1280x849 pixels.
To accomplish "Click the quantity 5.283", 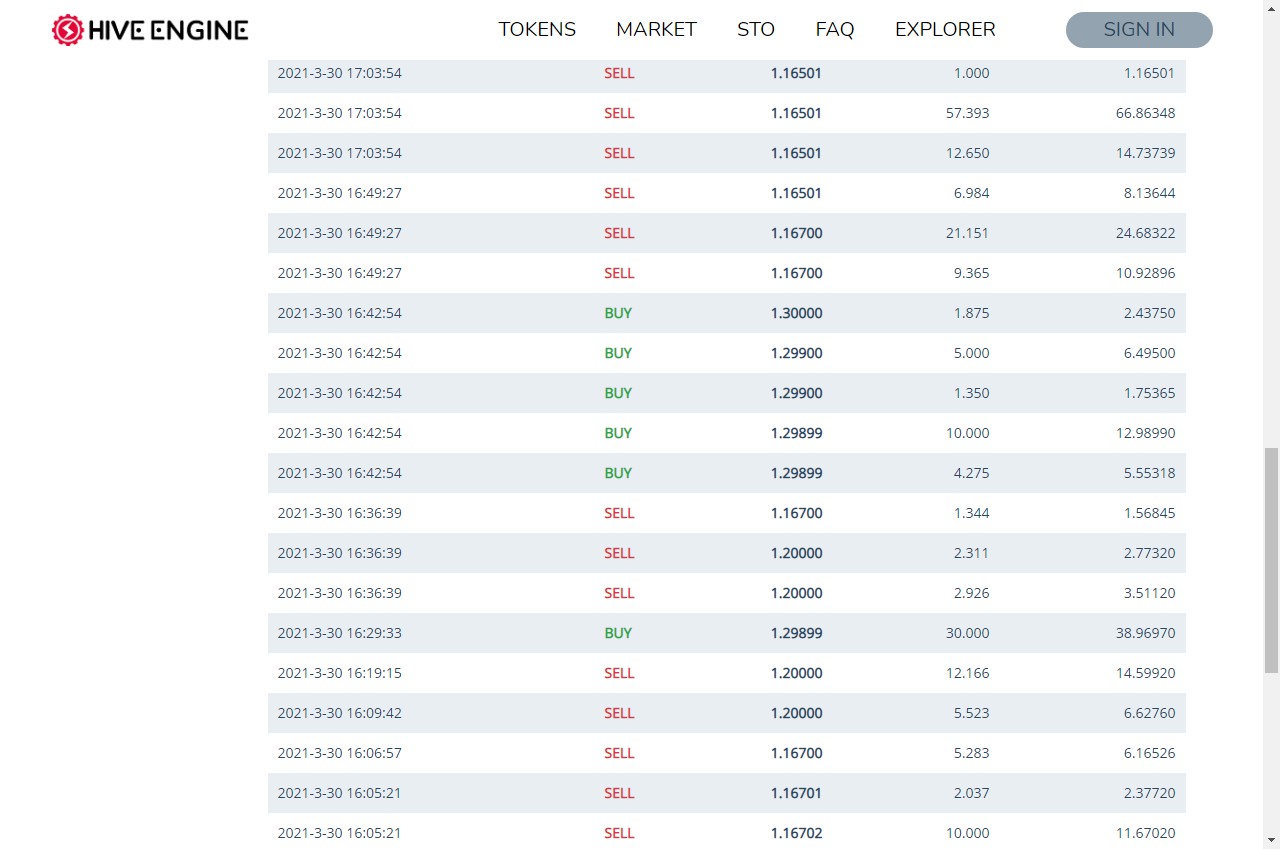I will (x=971, y=753).
